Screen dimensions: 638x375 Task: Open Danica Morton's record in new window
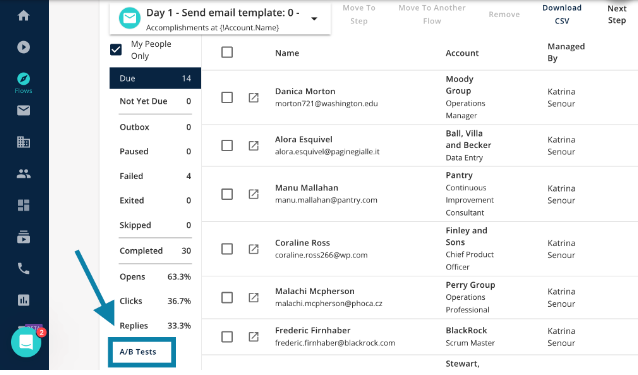tap(253, 98)
